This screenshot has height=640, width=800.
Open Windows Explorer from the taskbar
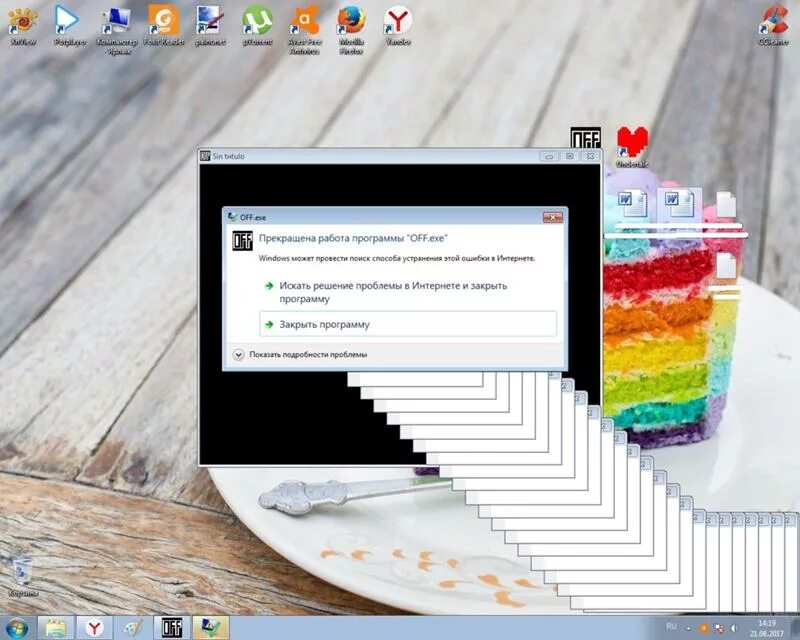pyautogui.click(x=56, y=628)
